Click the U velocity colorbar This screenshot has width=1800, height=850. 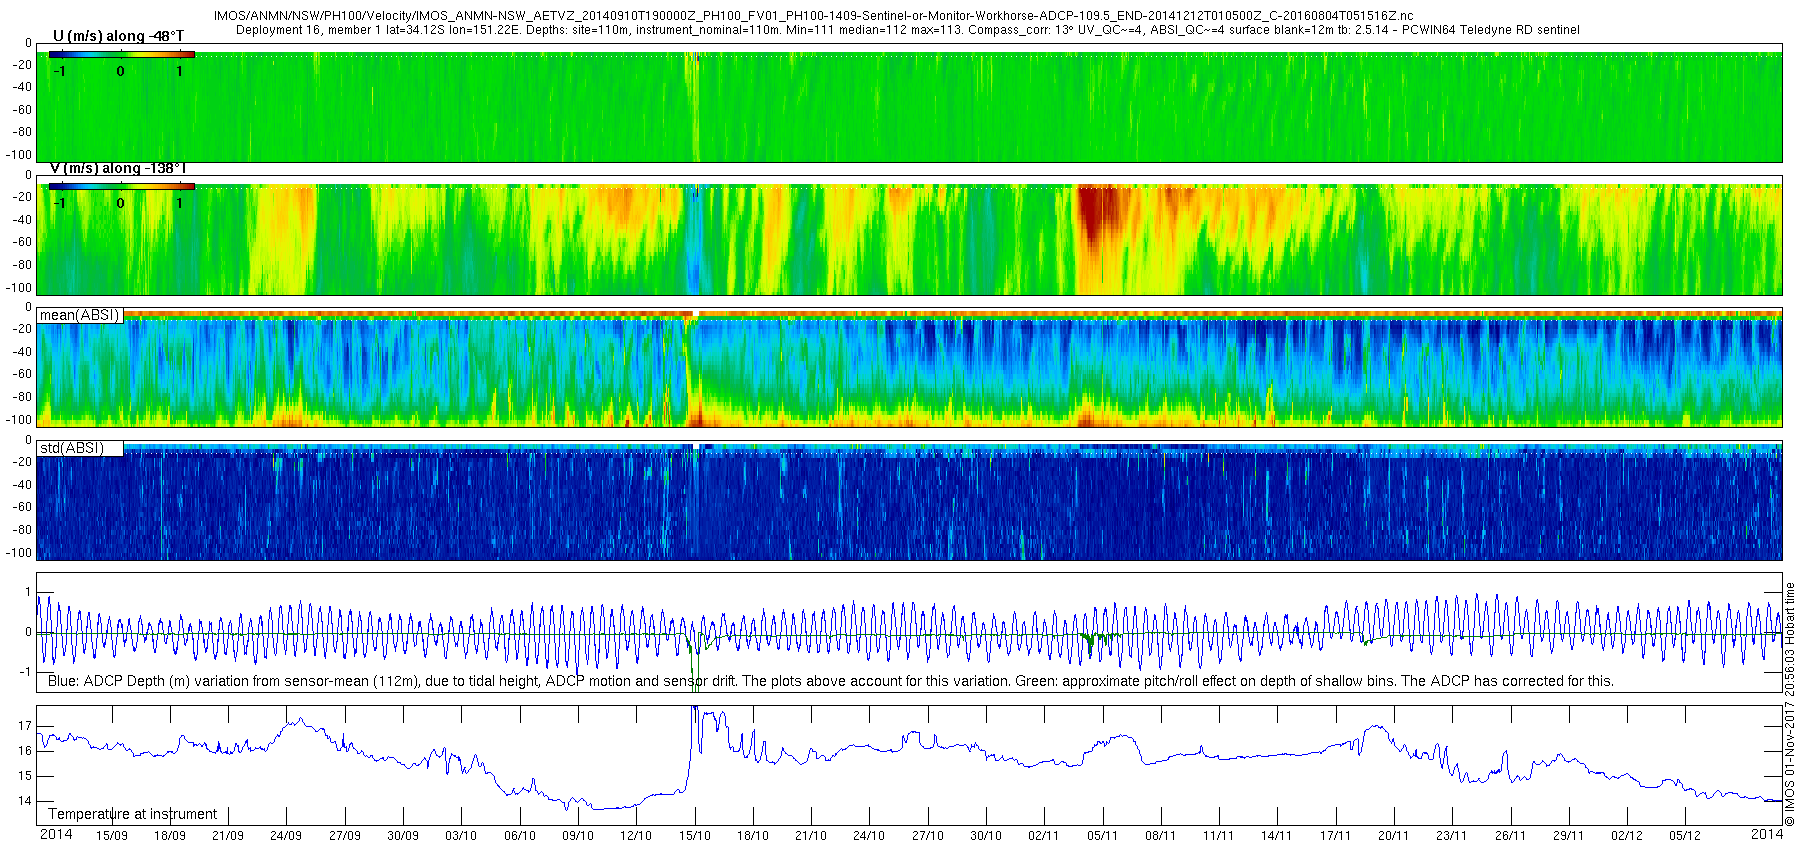click(122, 54)
